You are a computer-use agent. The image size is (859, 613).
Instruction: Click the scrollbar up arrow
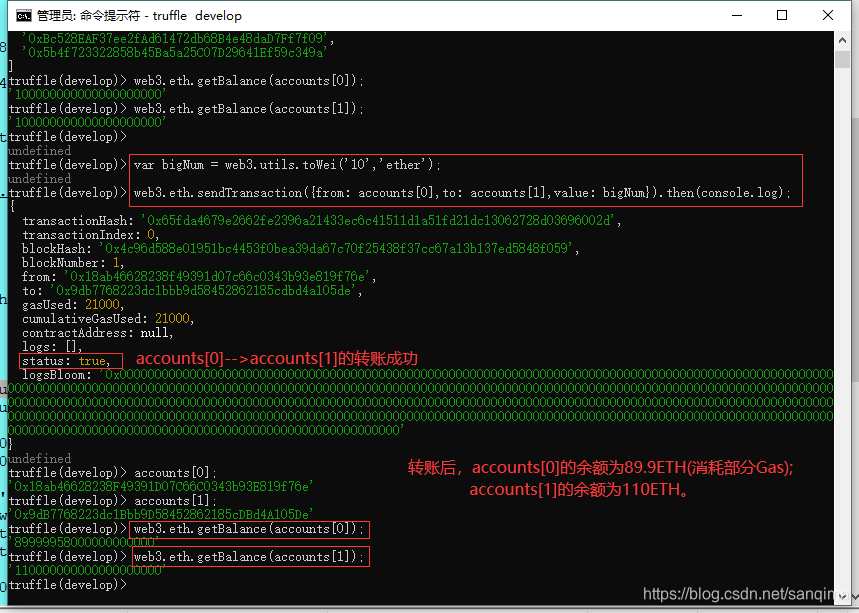tap(843, 40)
